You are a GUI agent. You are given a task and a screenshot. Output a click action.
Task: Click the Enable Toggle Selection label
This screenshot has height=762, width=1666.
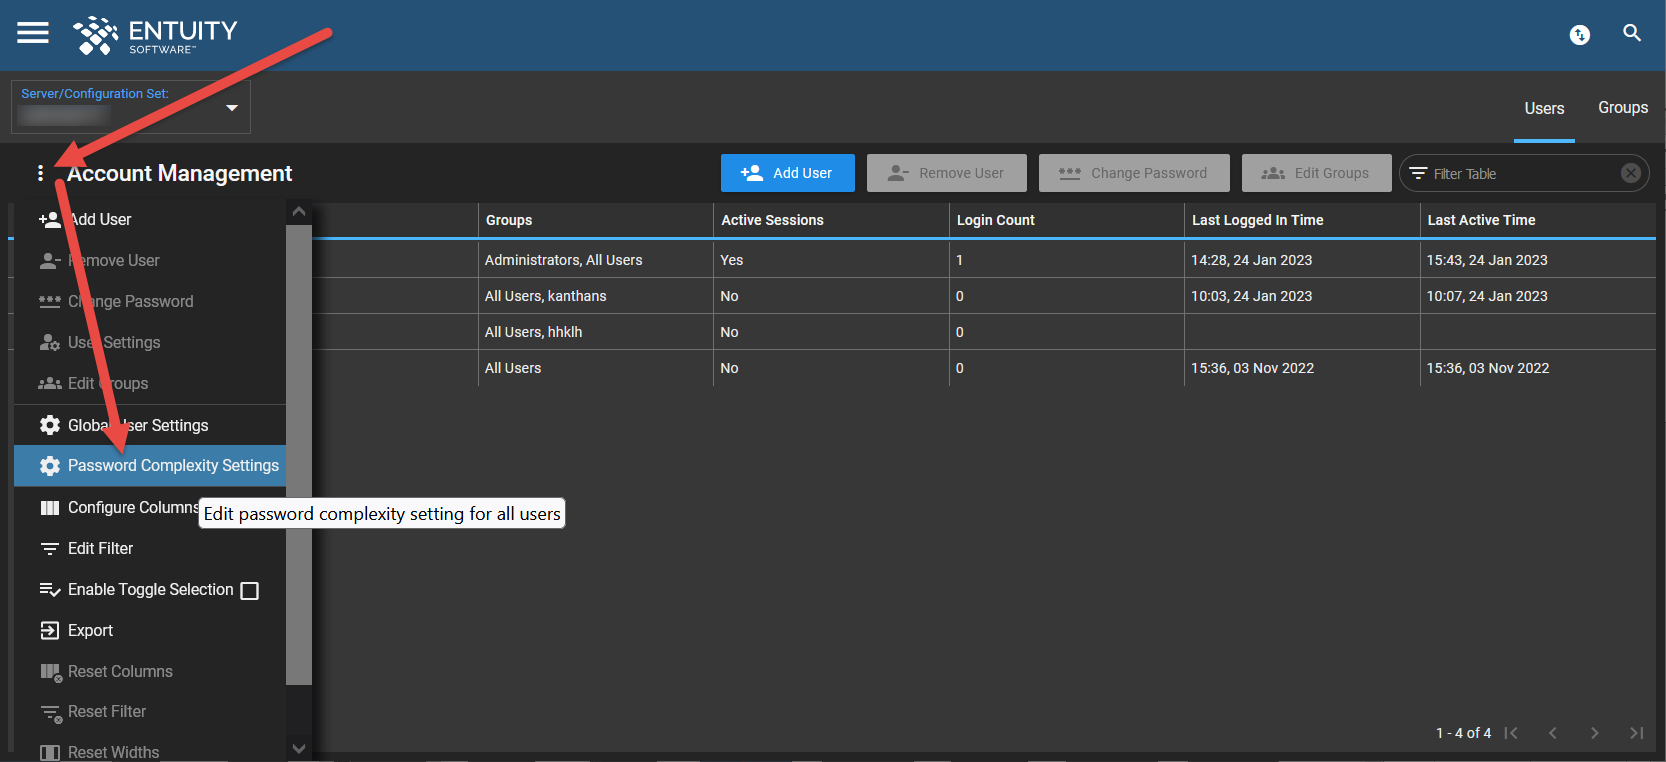pos(150,589)
